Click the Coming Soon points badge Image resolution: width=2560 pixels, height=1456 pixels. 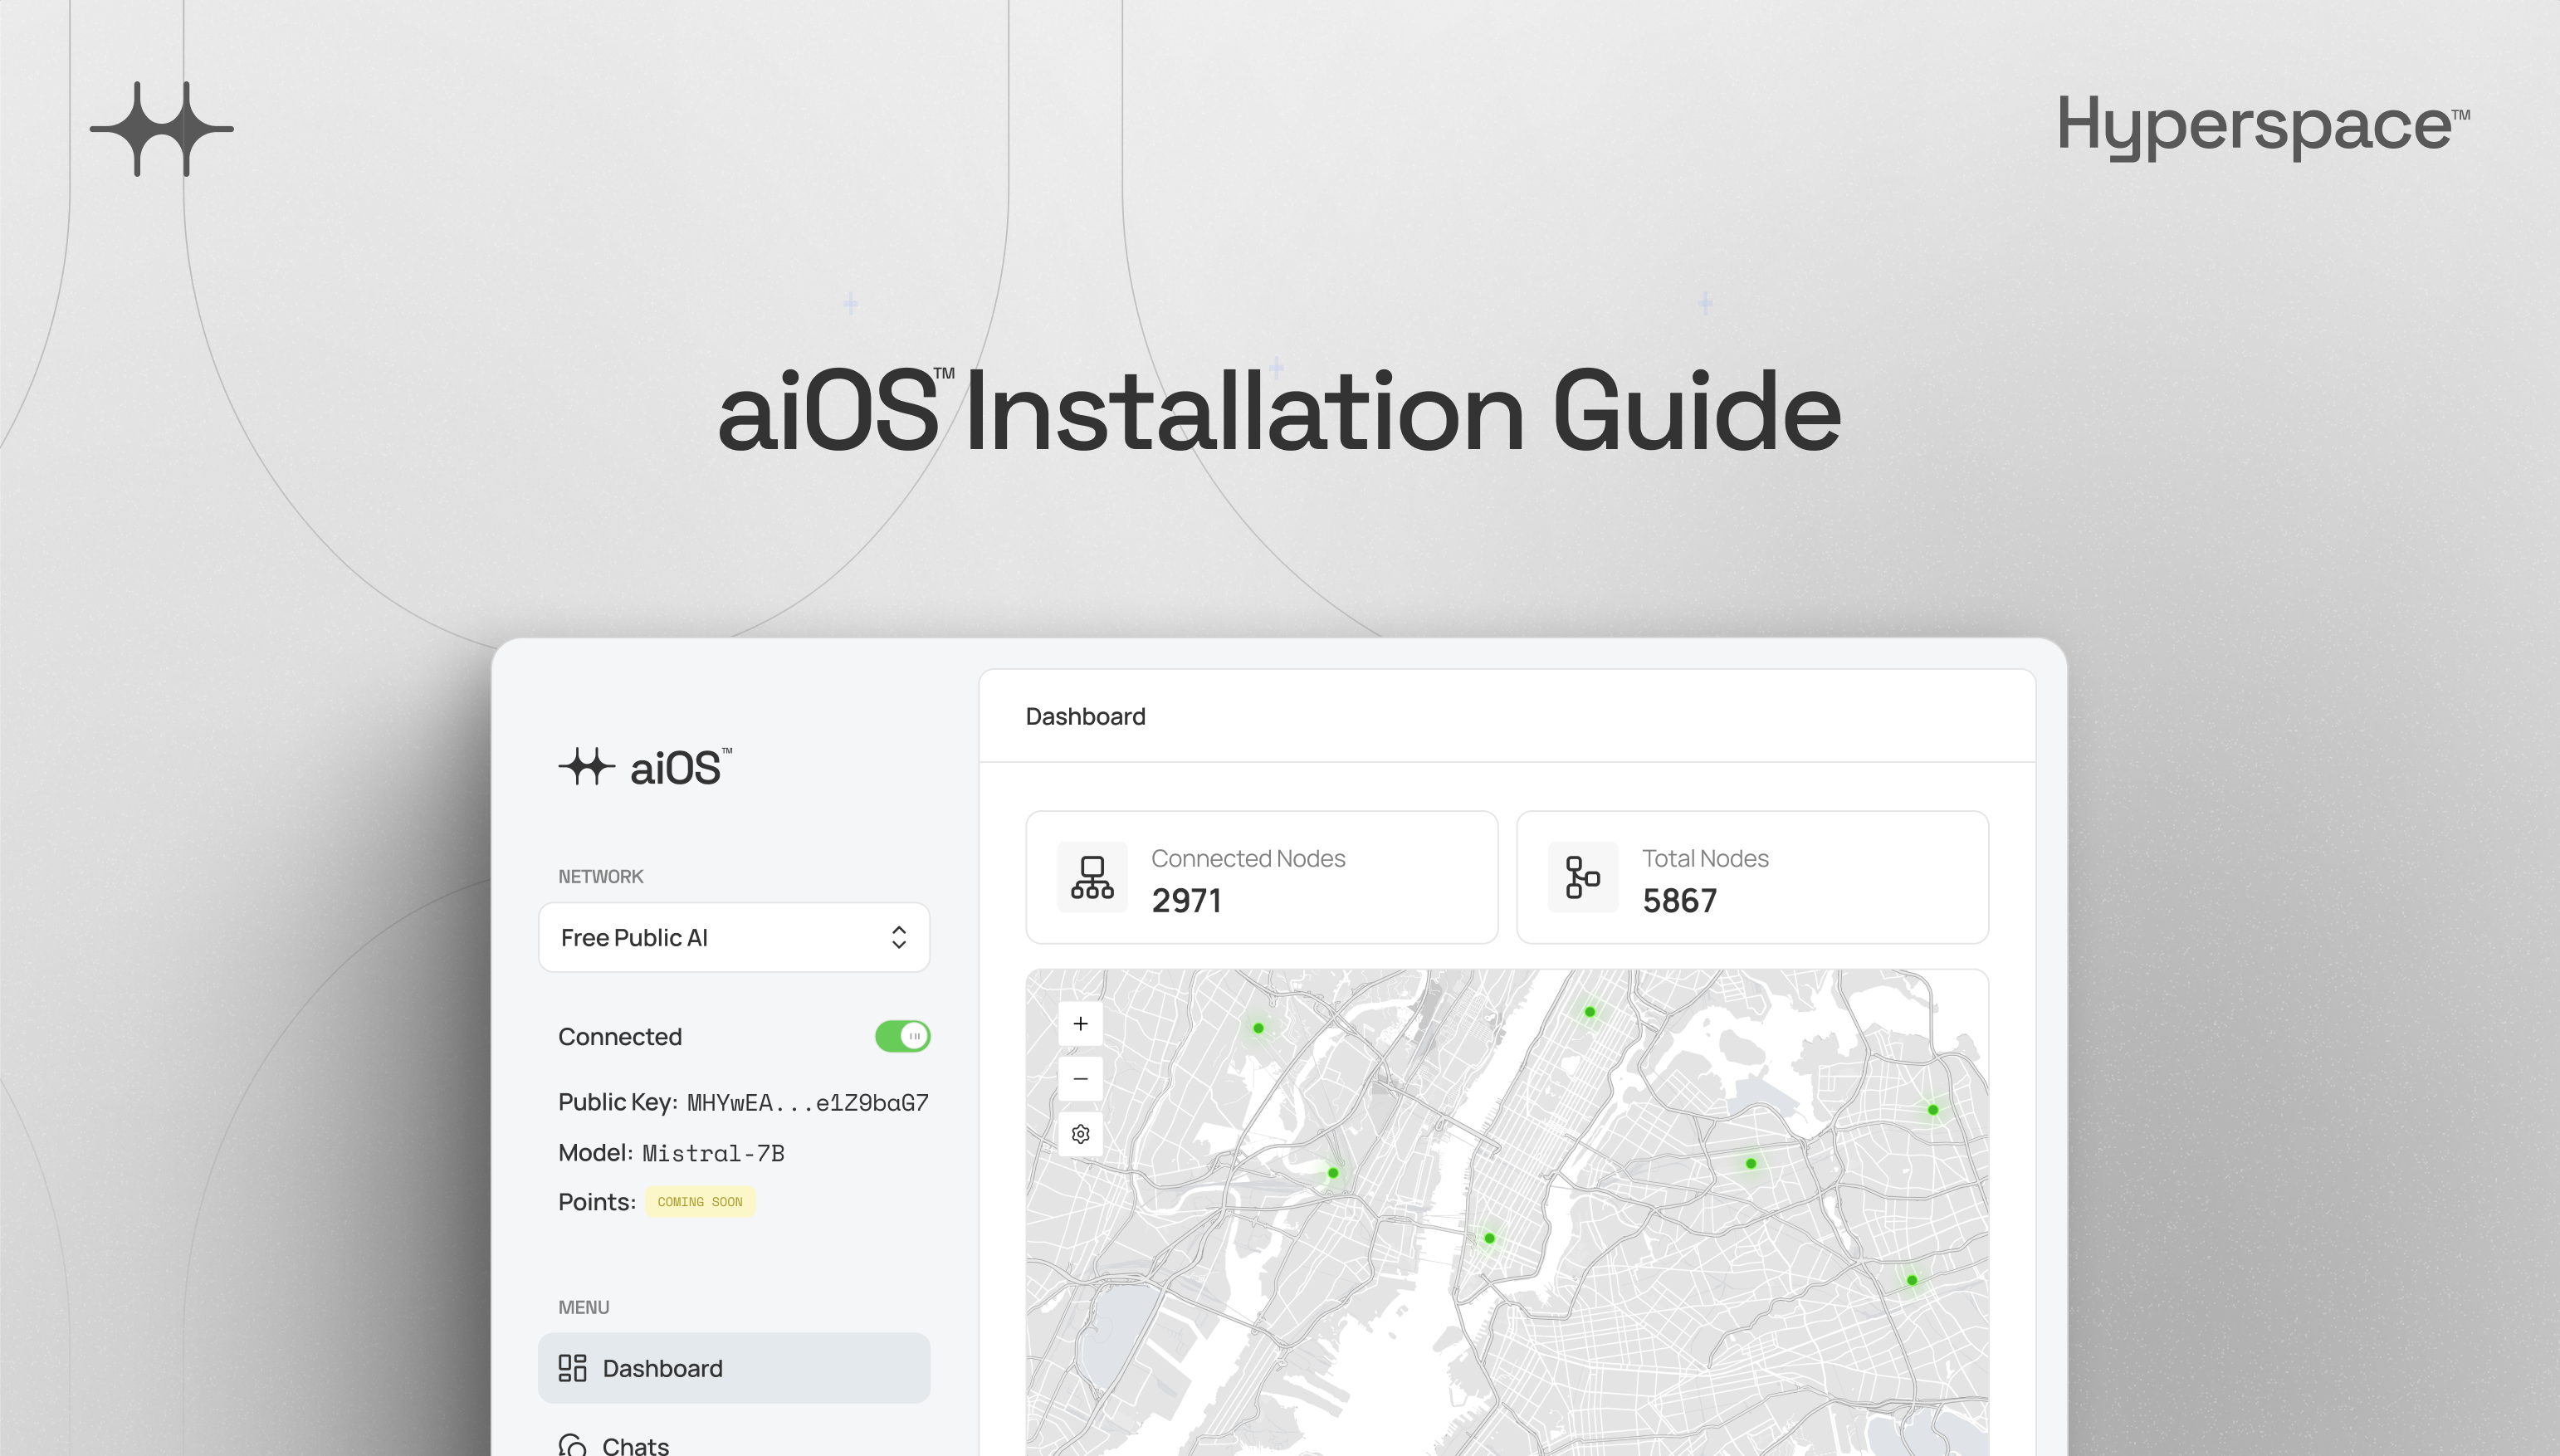tap(699, 1202)
